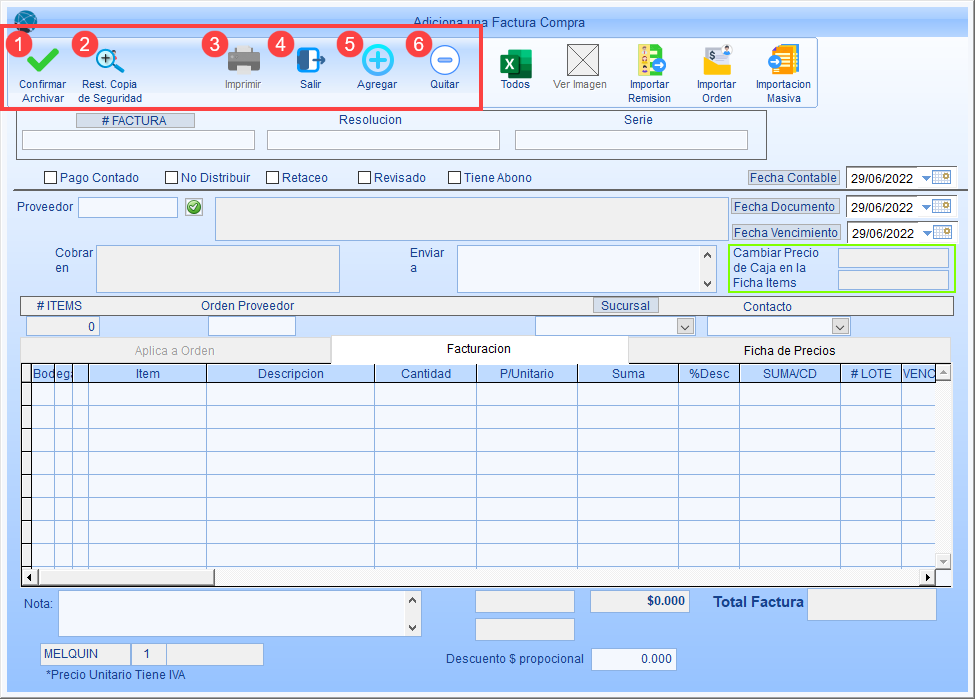Click the Importar Remision icon
This screenshot has width=975, height=699.
coord(650,60)
